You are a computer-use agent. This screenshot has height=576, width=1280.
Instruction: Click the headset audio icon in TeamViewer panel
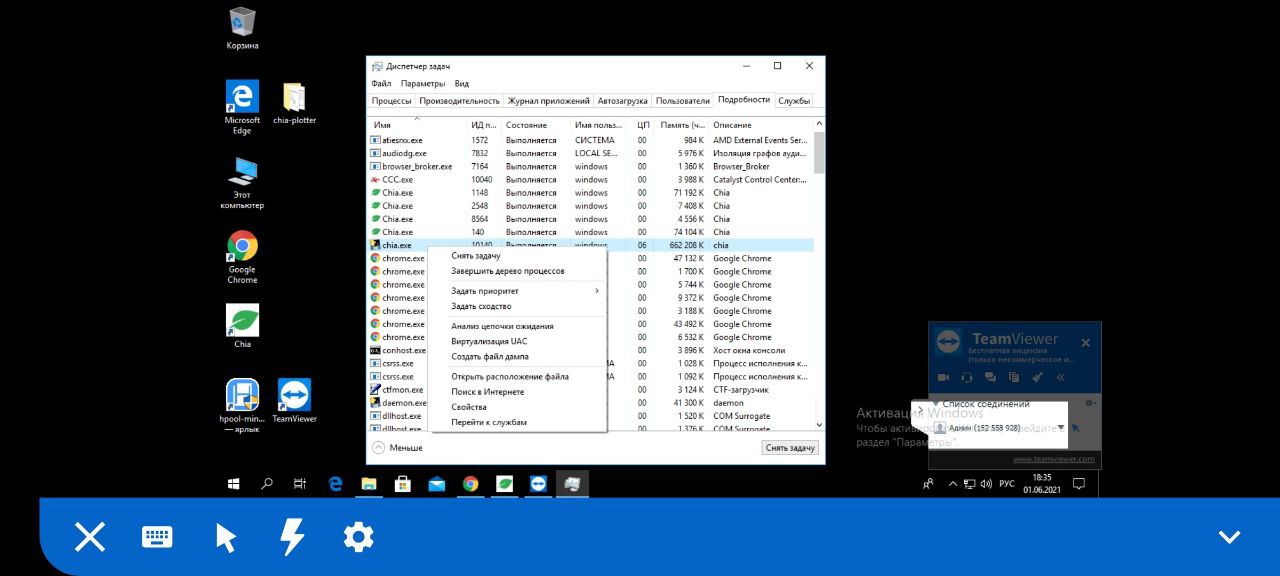(967, 377)
